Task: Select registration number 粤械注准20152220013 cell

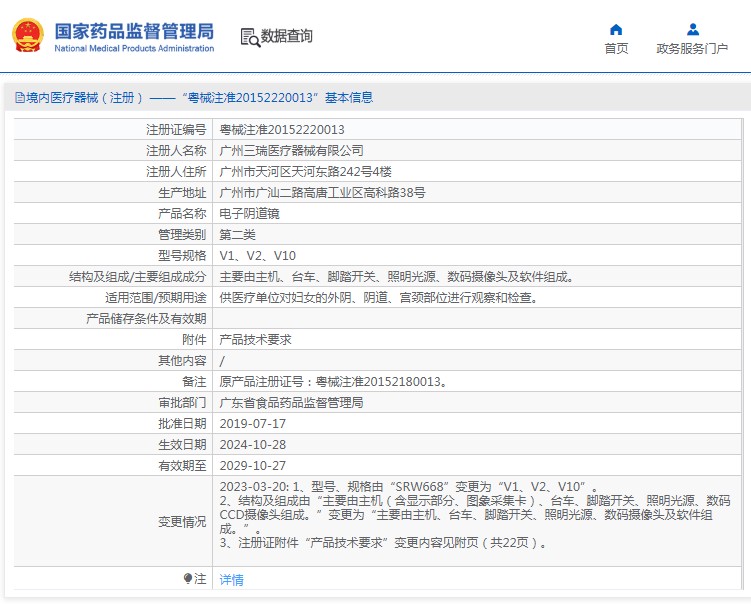Action: (282, 130)
